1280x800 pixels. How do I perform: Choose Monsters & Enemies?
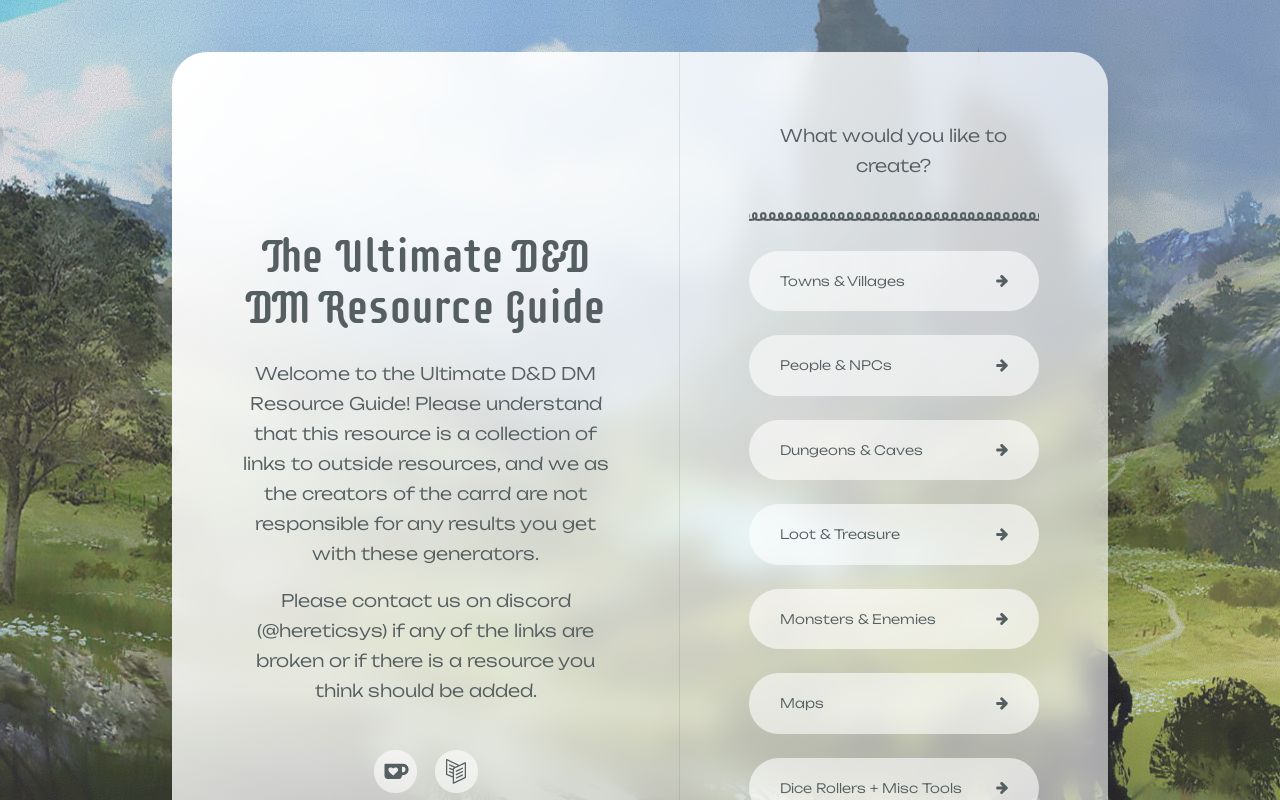(x=894, y=619)
